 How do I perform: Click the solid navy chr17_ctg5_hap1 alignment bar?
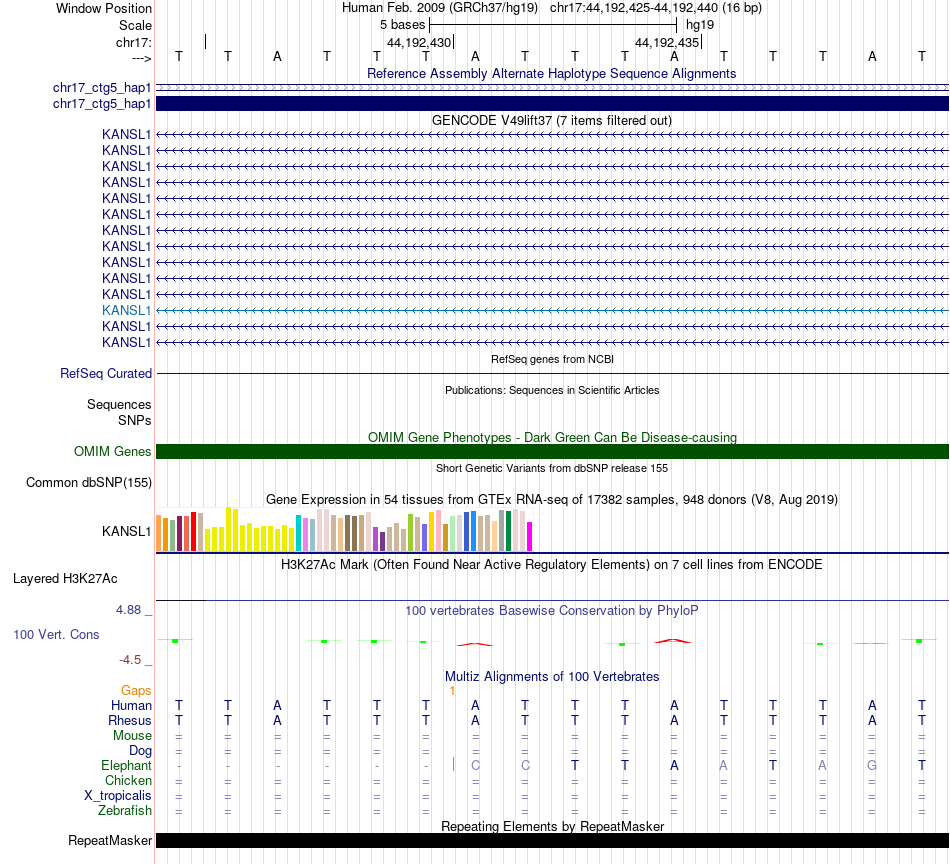point(553,104)
